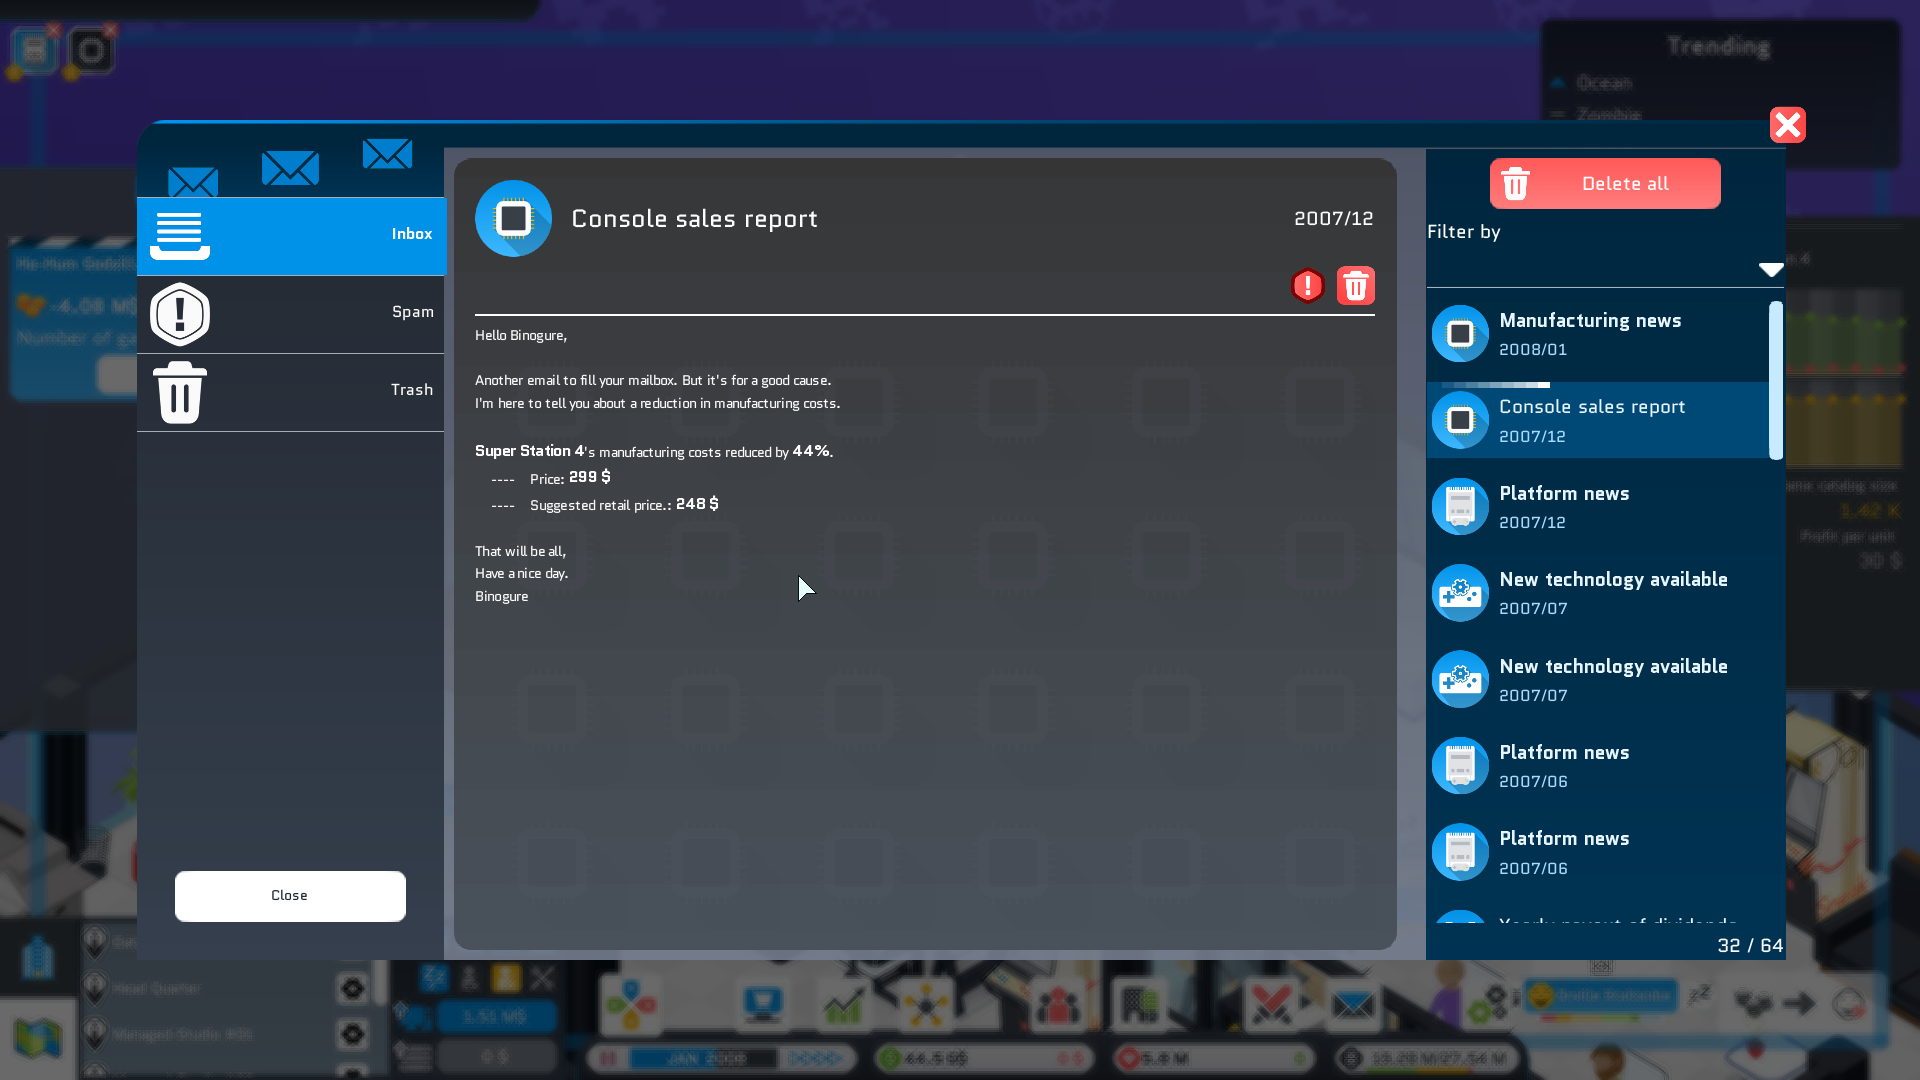1920x1080 pixels.
Task: Click the Trash bin icon in sidebar
Action: click(x=180, y=392)
